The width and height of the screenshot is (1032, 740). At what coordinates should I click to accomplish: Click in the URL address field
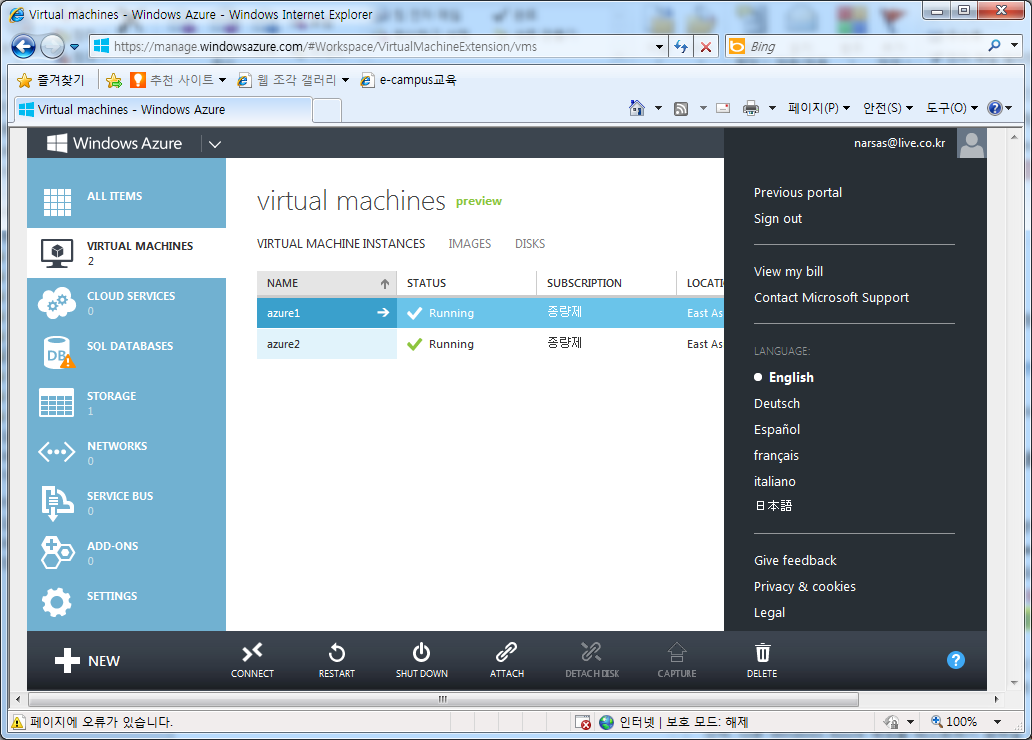pyautogui.click(x=380, y=47)
